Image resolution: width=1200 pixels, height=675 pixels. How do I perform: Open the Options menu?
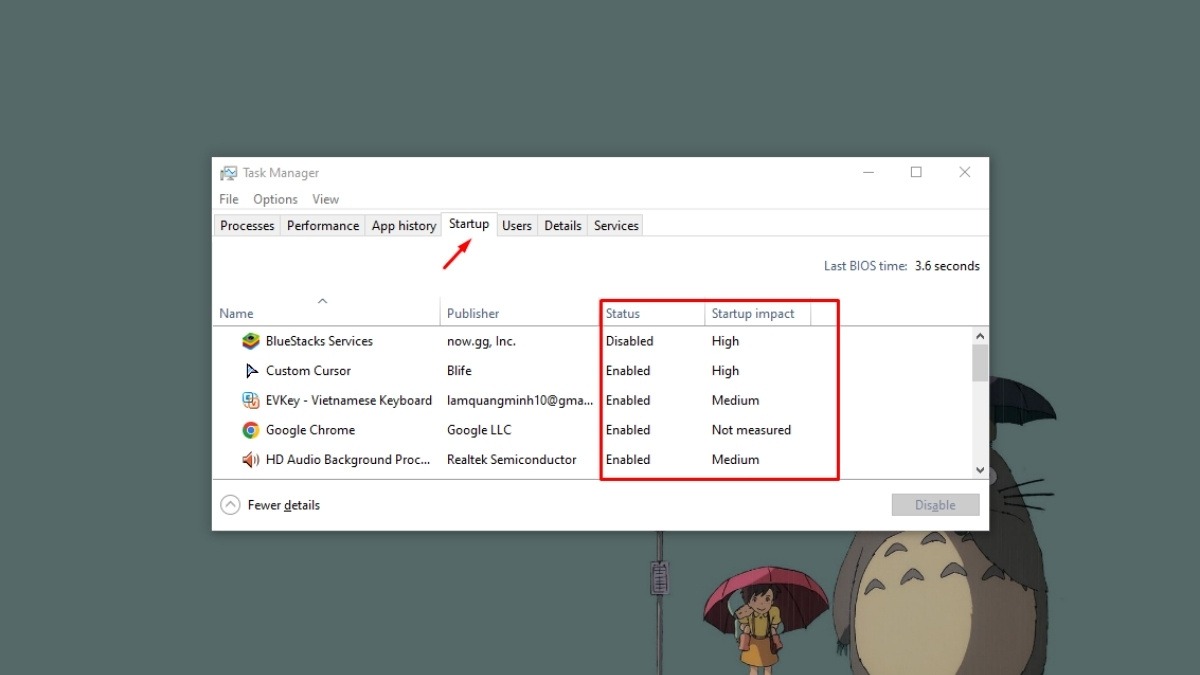(x=275, y=199)
